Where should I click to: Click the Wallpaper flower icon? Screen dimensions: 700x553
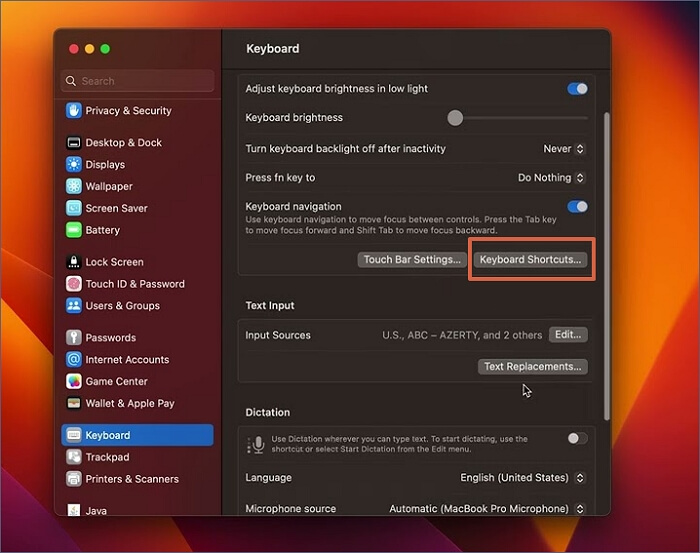click(x=74, y=186)
